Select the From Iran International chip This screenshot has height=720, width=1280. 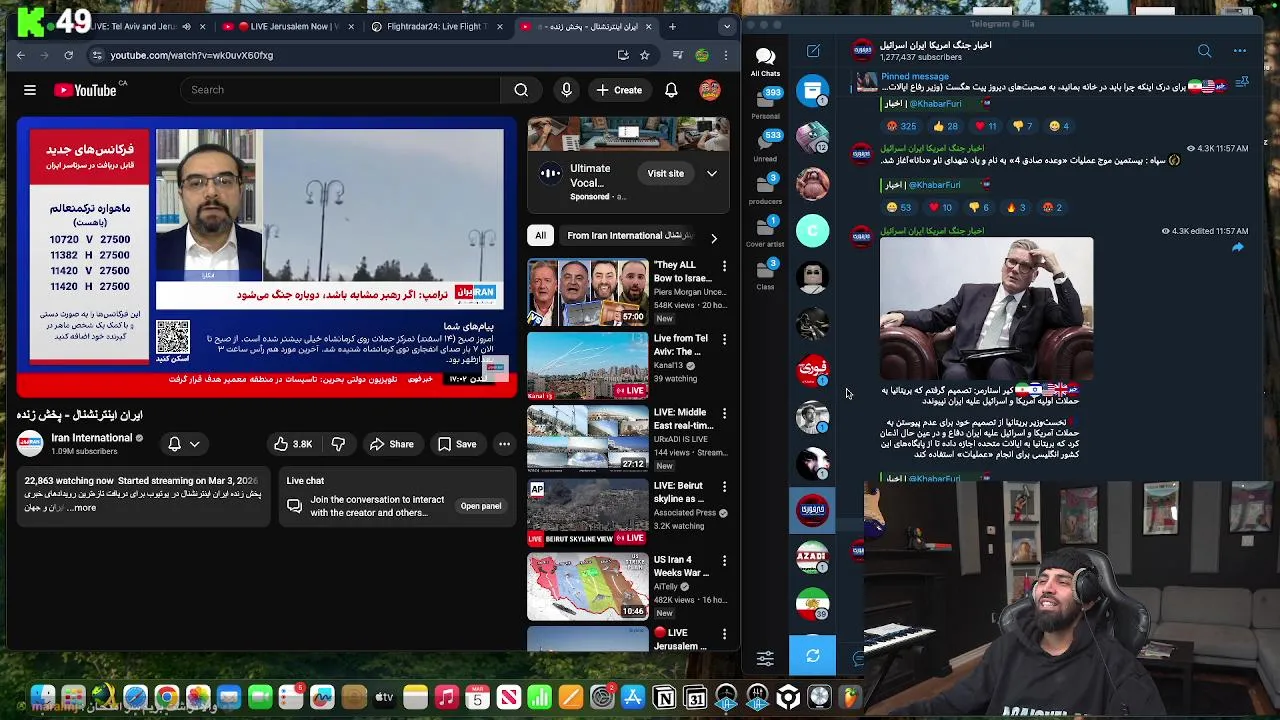pyautogui.click(x=629, y=236)
